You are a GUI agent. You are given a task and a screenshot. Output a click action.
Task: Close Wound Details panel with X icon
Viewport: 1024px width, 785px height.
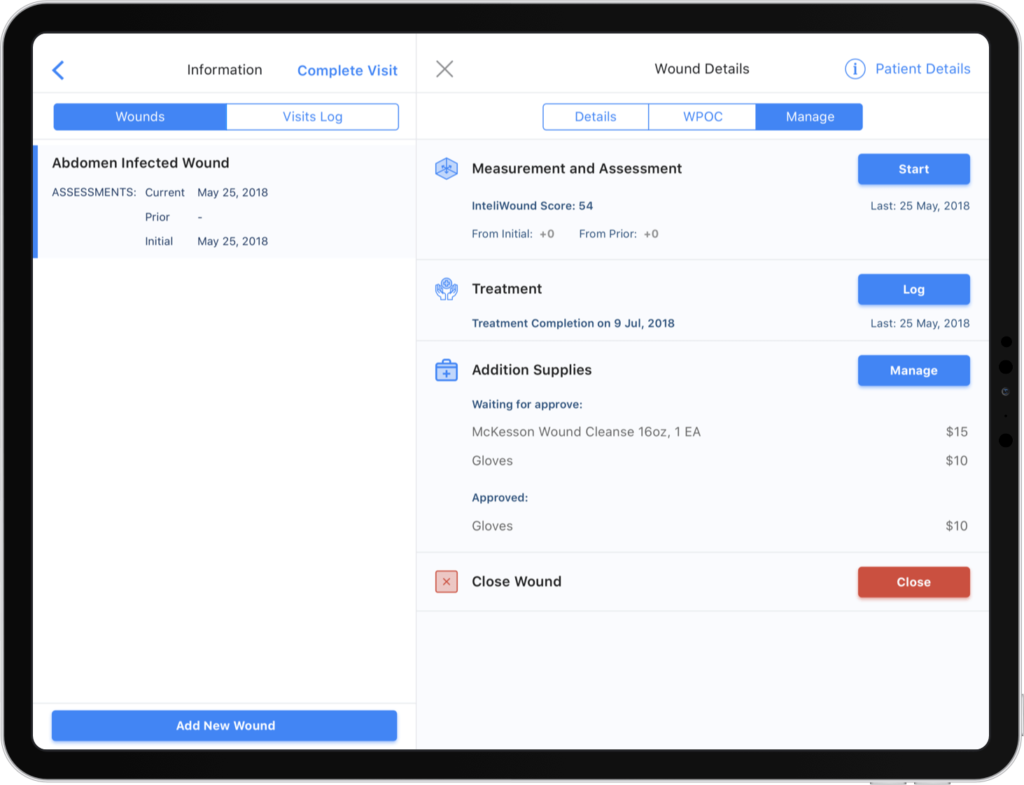pyautogui.click(x=445, y=69)
